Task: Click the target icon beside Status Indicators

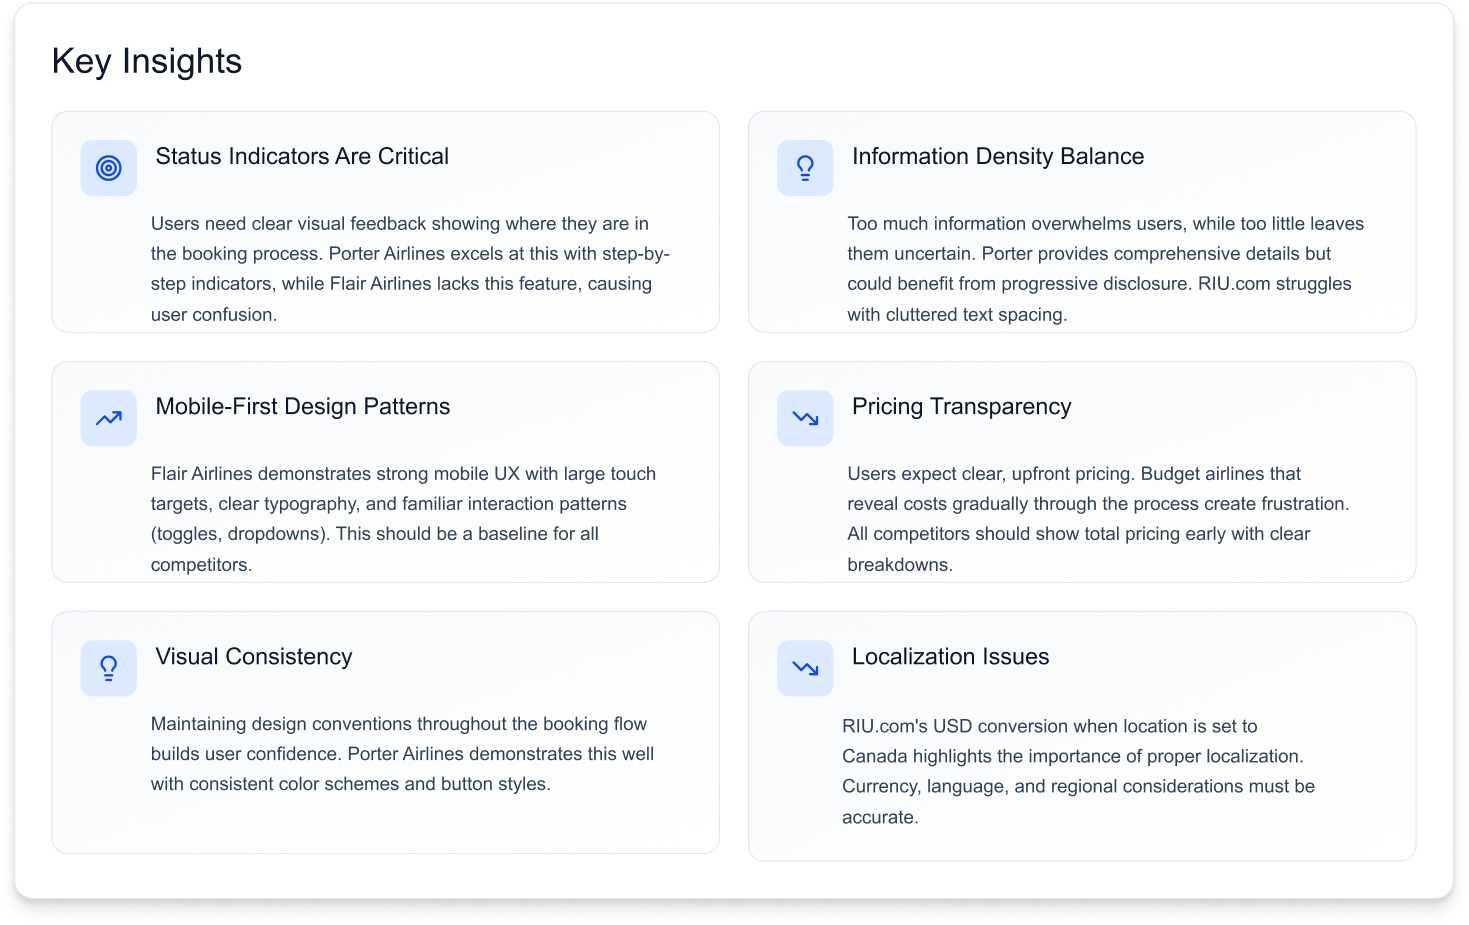Action: (108, 168)
